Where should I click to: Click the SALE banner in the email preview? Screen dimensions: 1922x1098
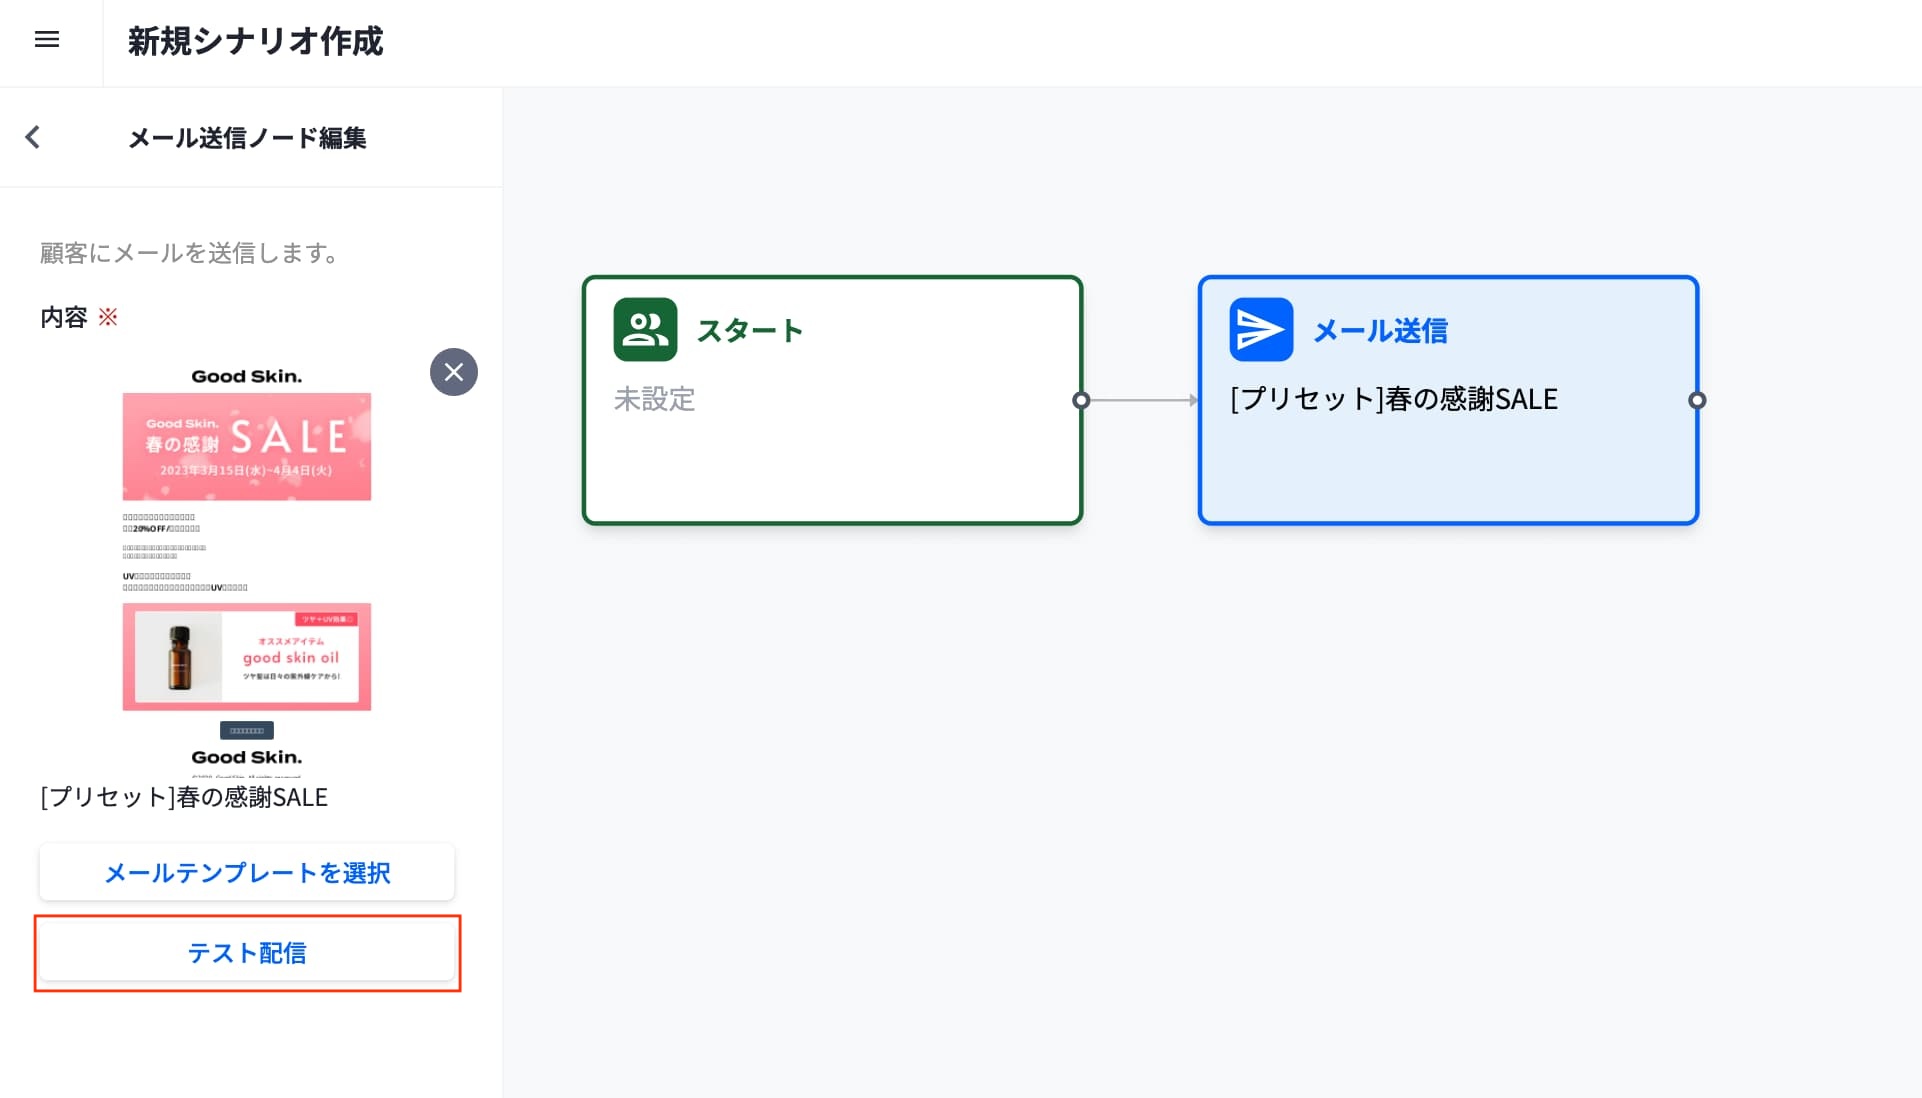point(247,446)
